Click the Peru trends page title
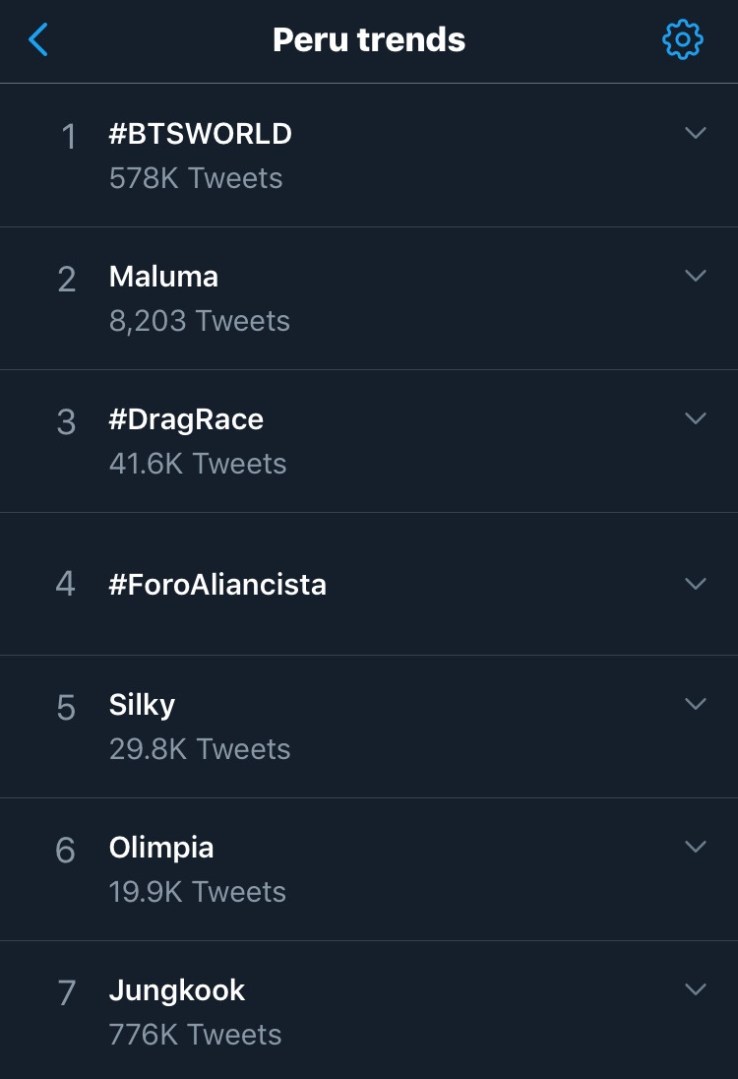 point(369,40)
